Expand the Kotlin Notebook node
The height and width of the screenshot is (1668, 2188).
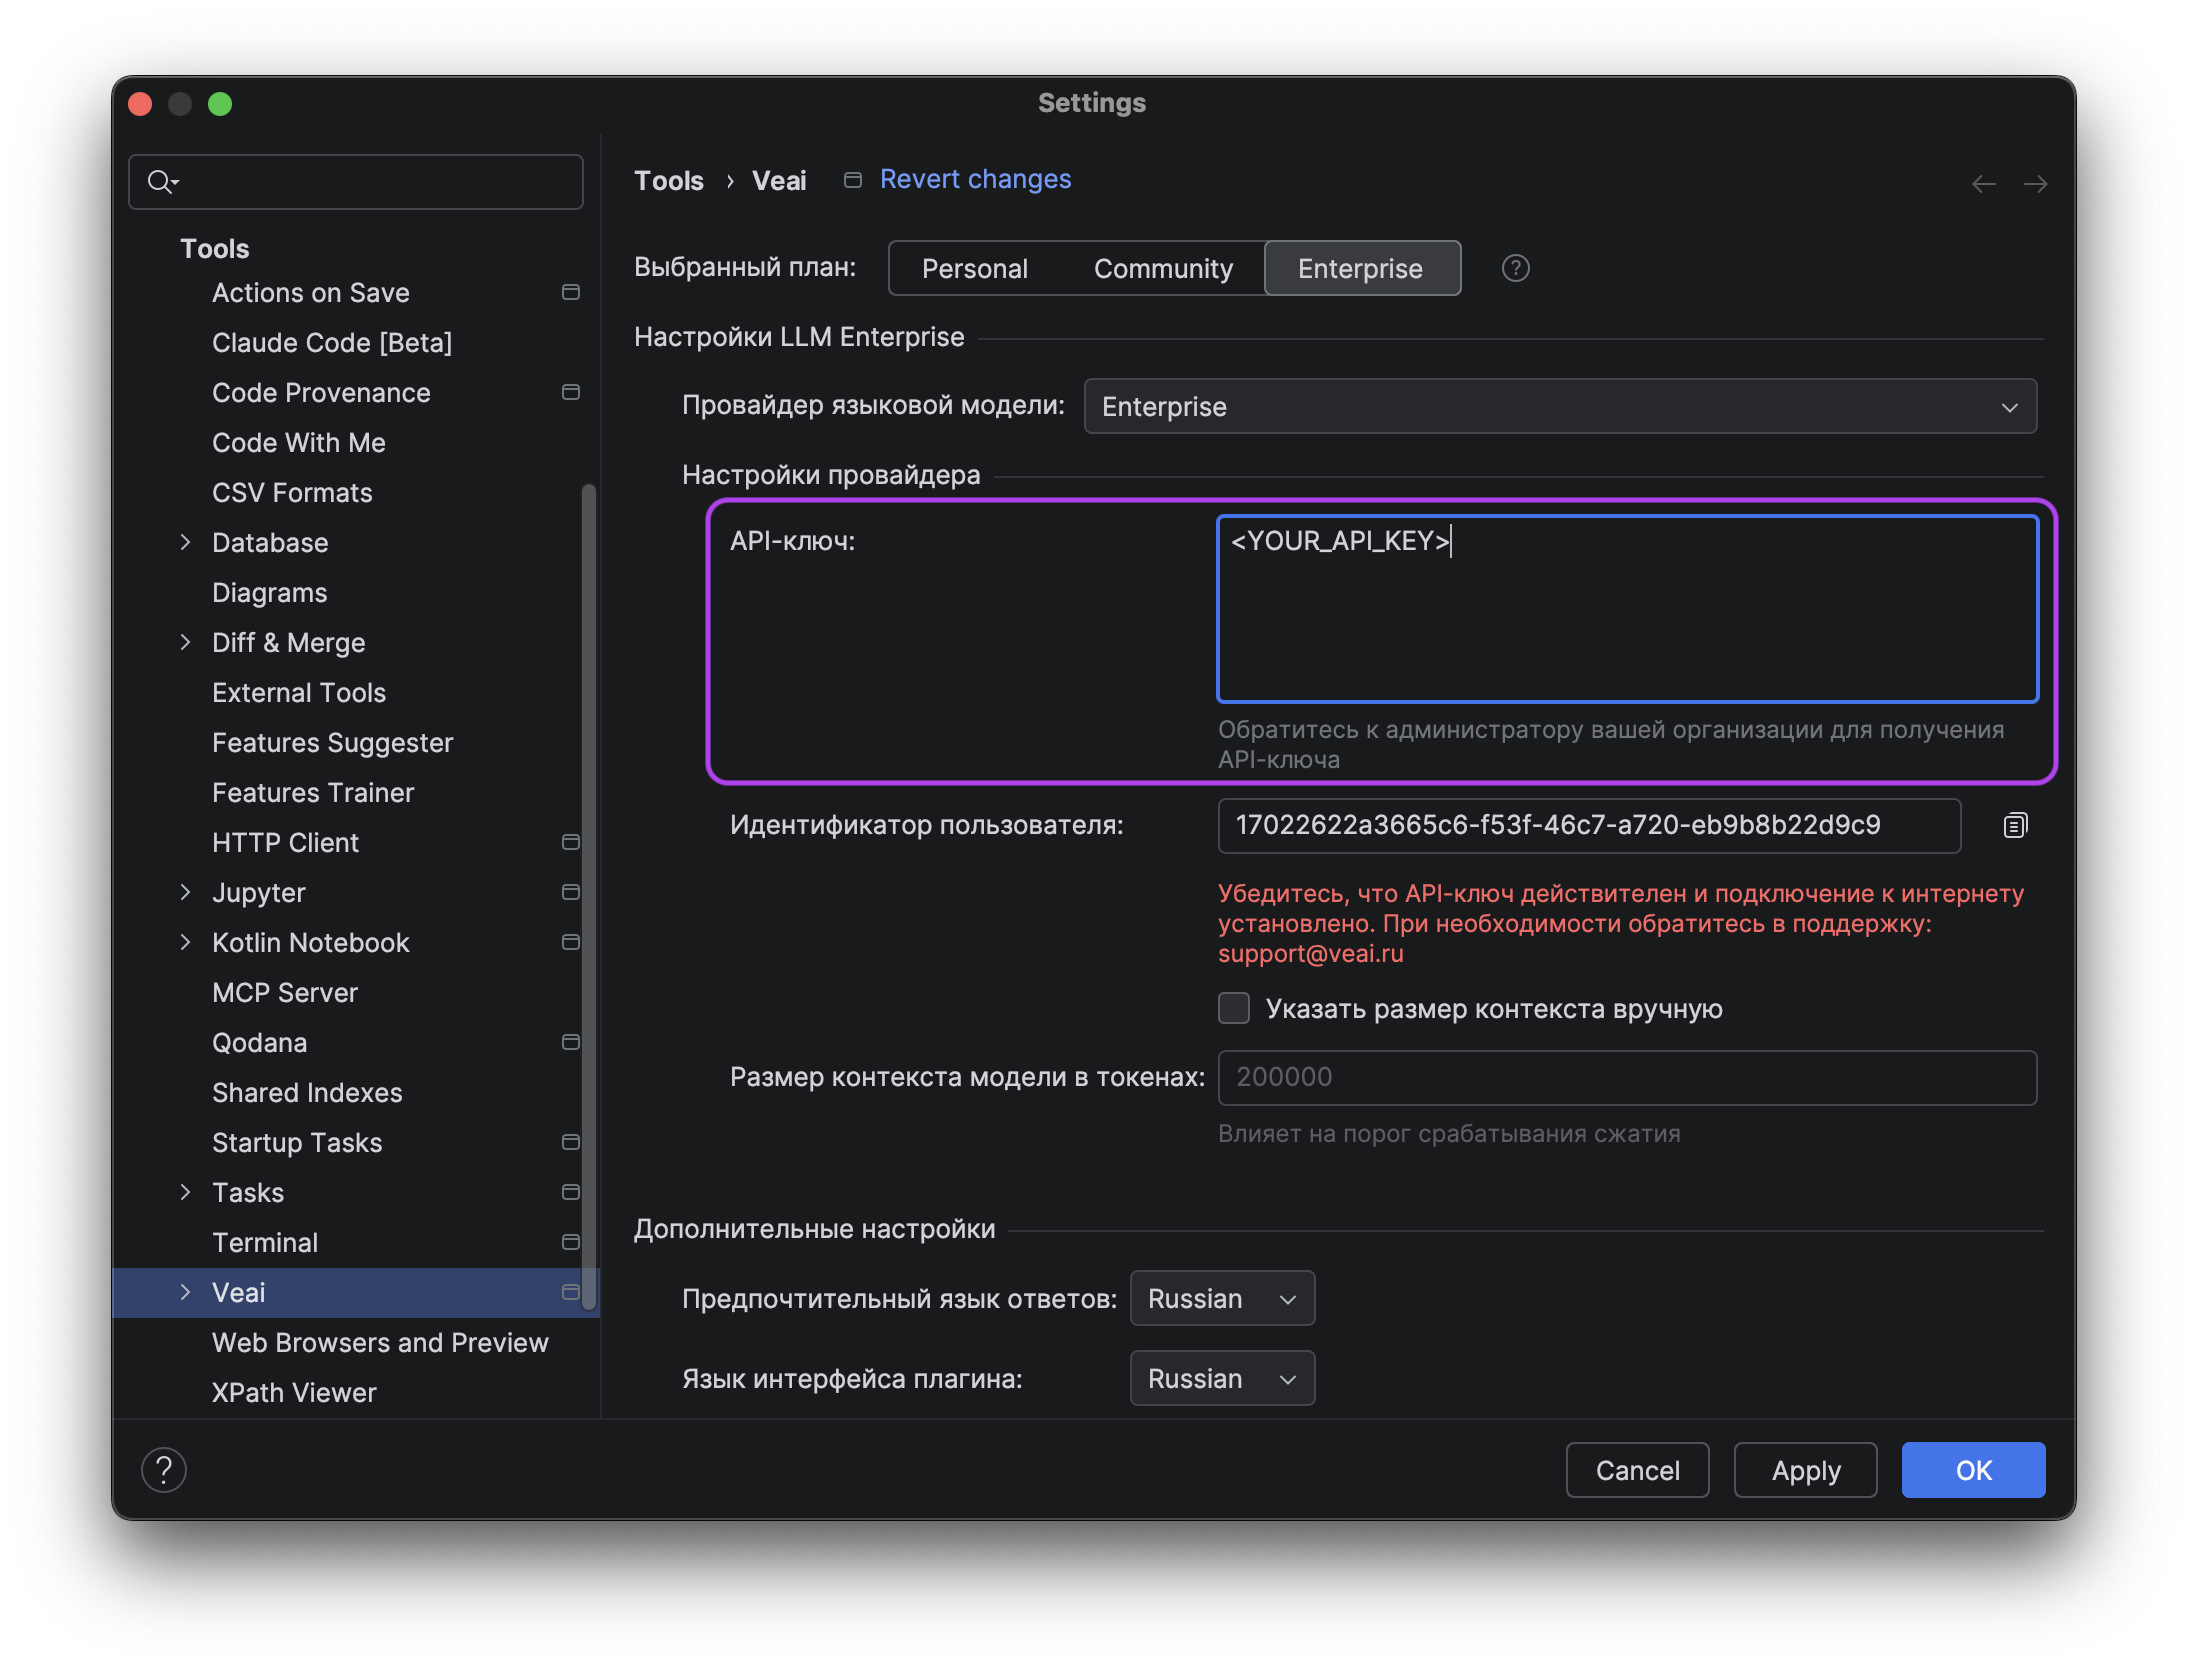point(185,942)
